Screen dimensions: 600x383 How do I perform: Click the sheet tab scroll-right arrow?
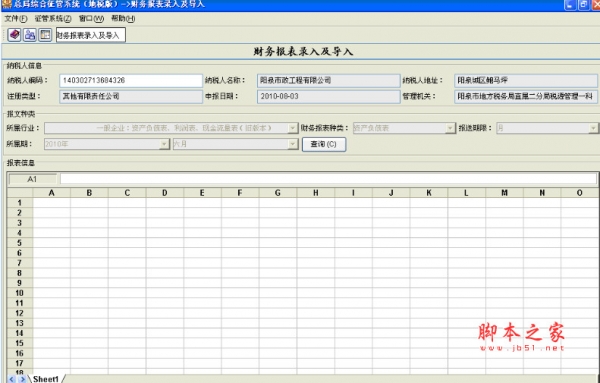coord(22,379)
